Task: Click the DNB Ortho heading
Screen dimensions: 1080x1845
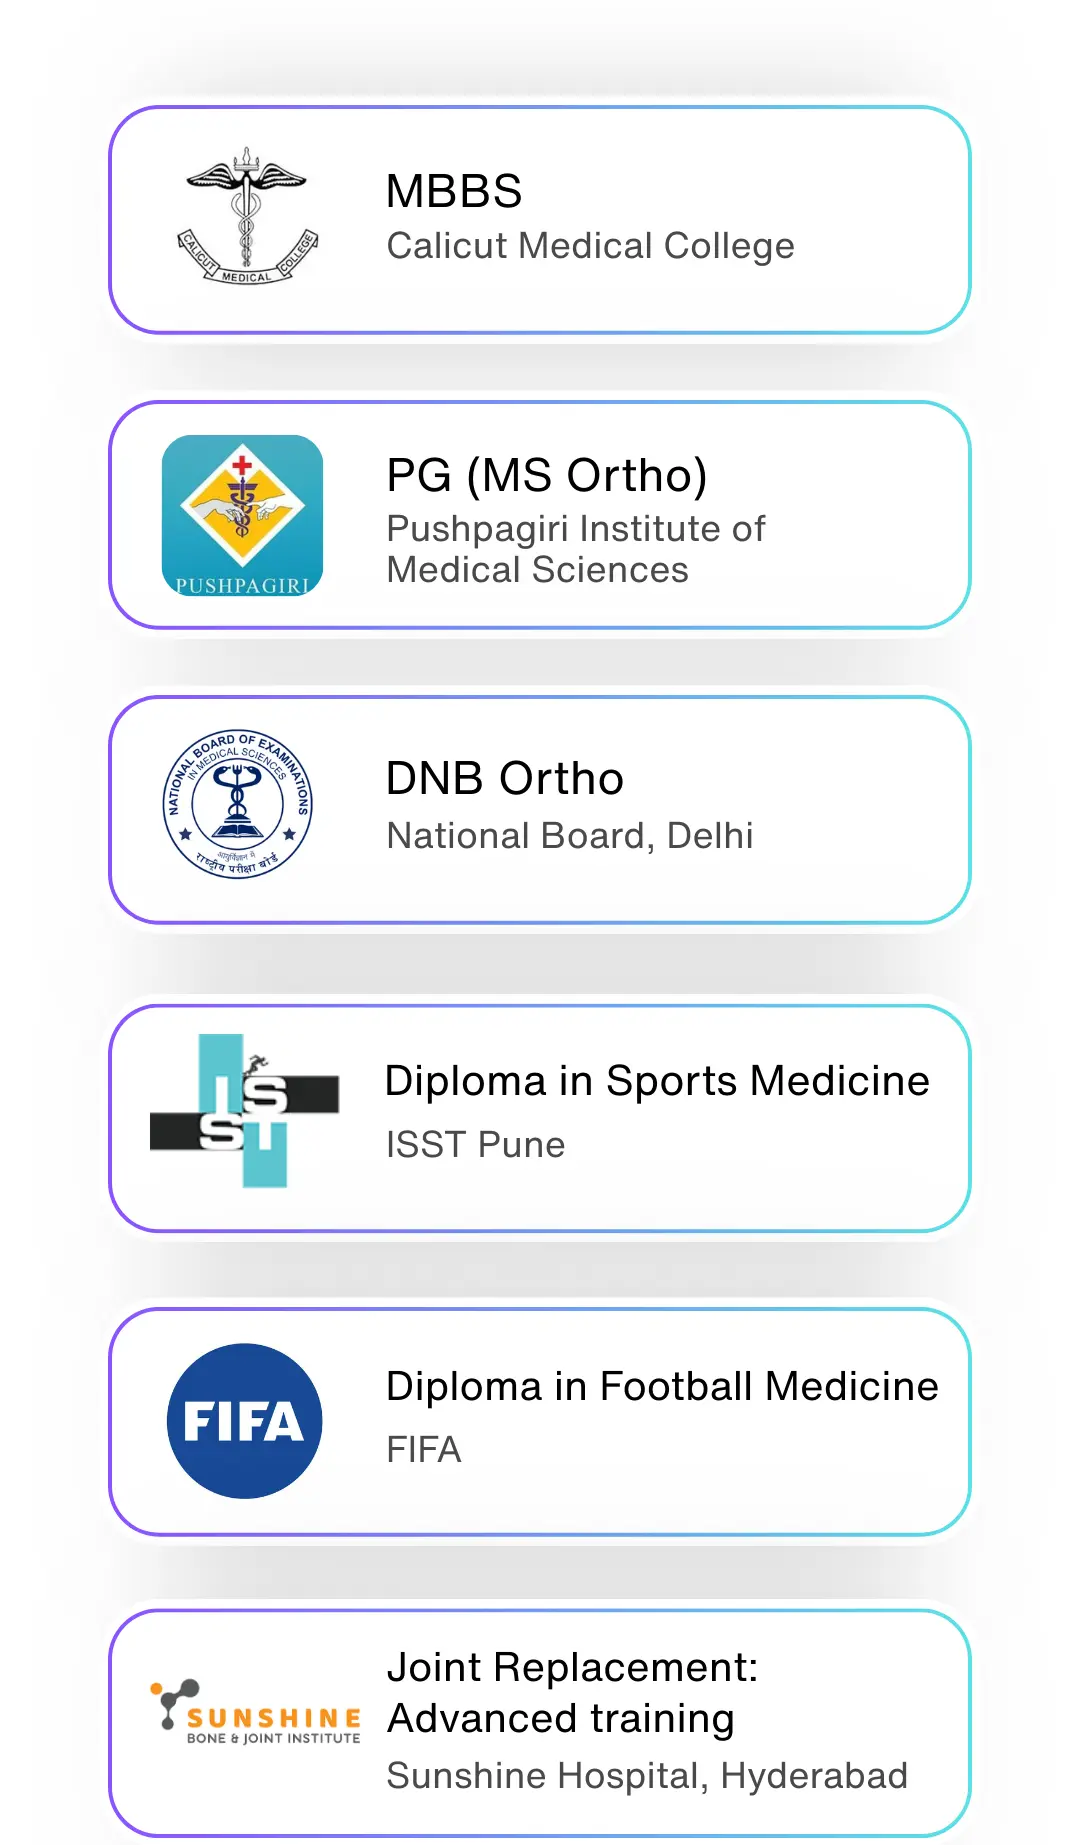Action: 505,779
